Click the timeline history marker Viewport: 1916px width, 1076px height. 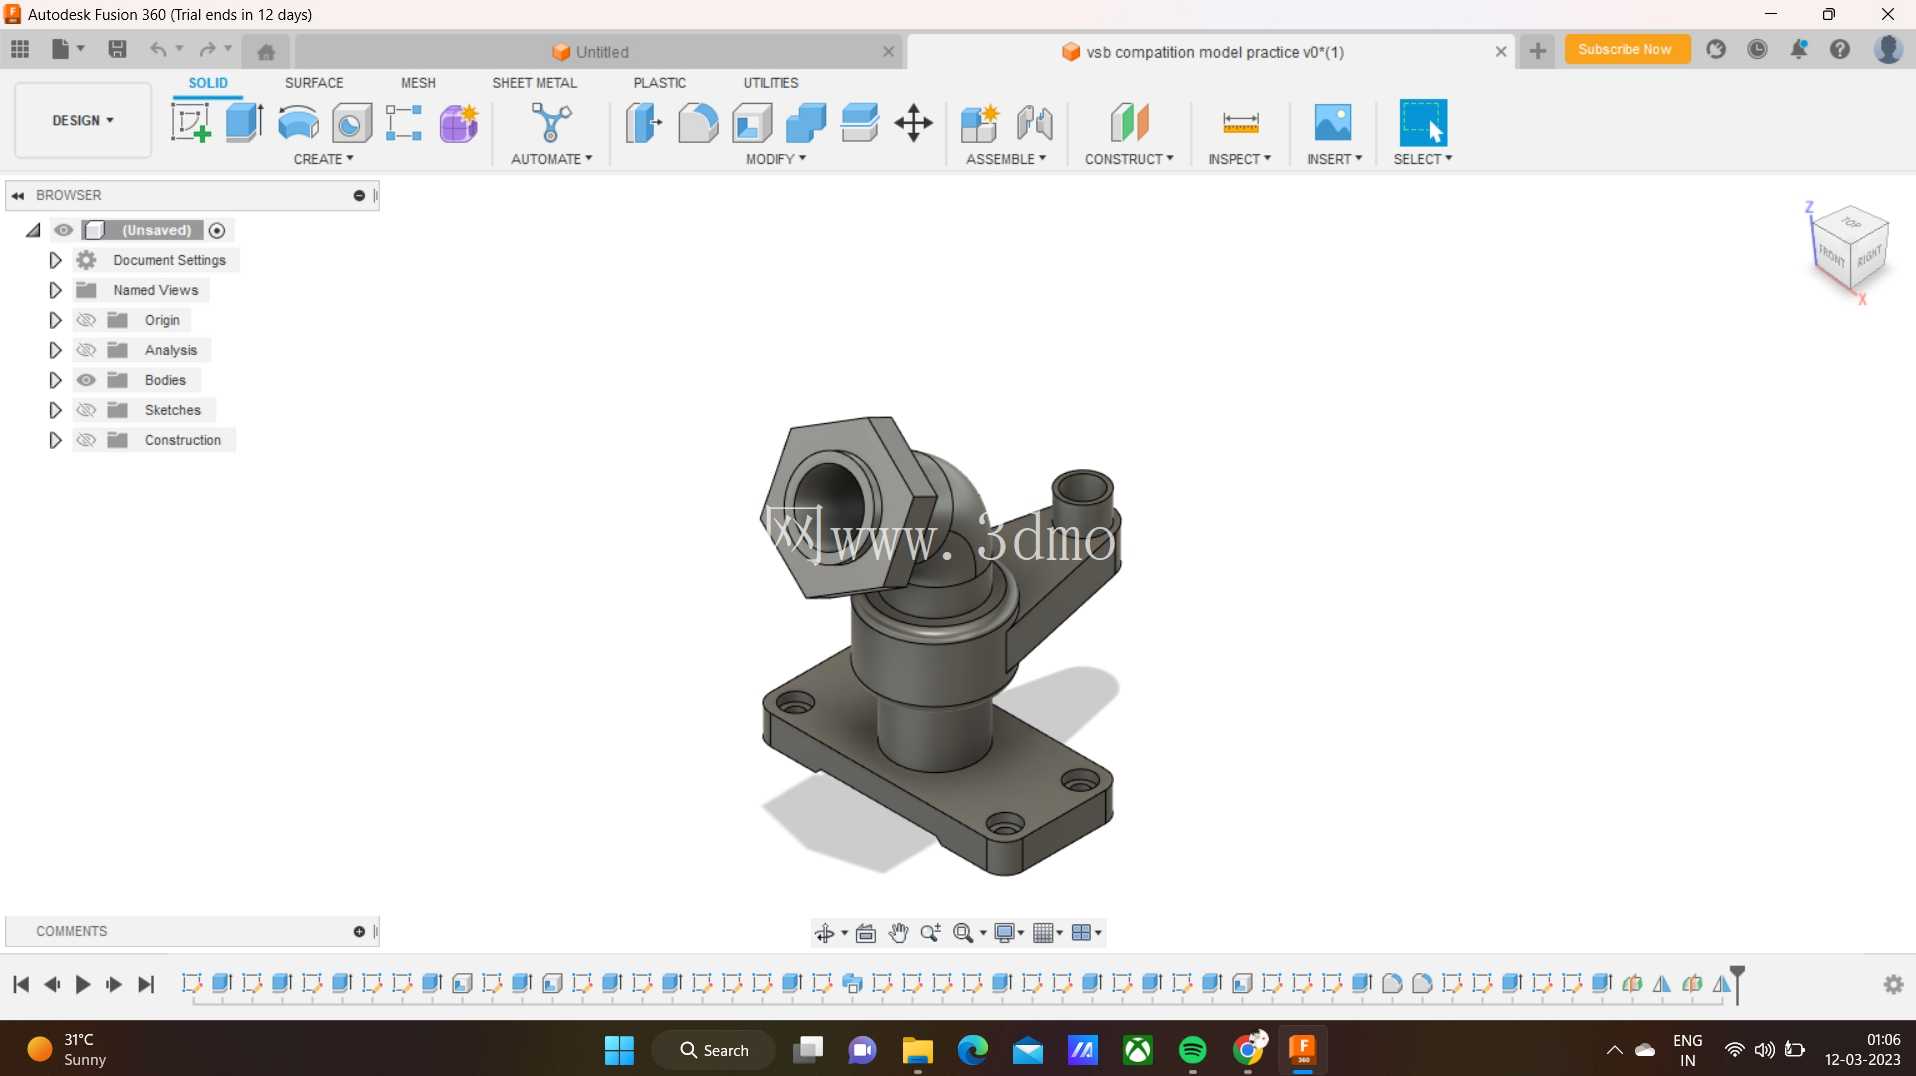tap(1738, 984)
